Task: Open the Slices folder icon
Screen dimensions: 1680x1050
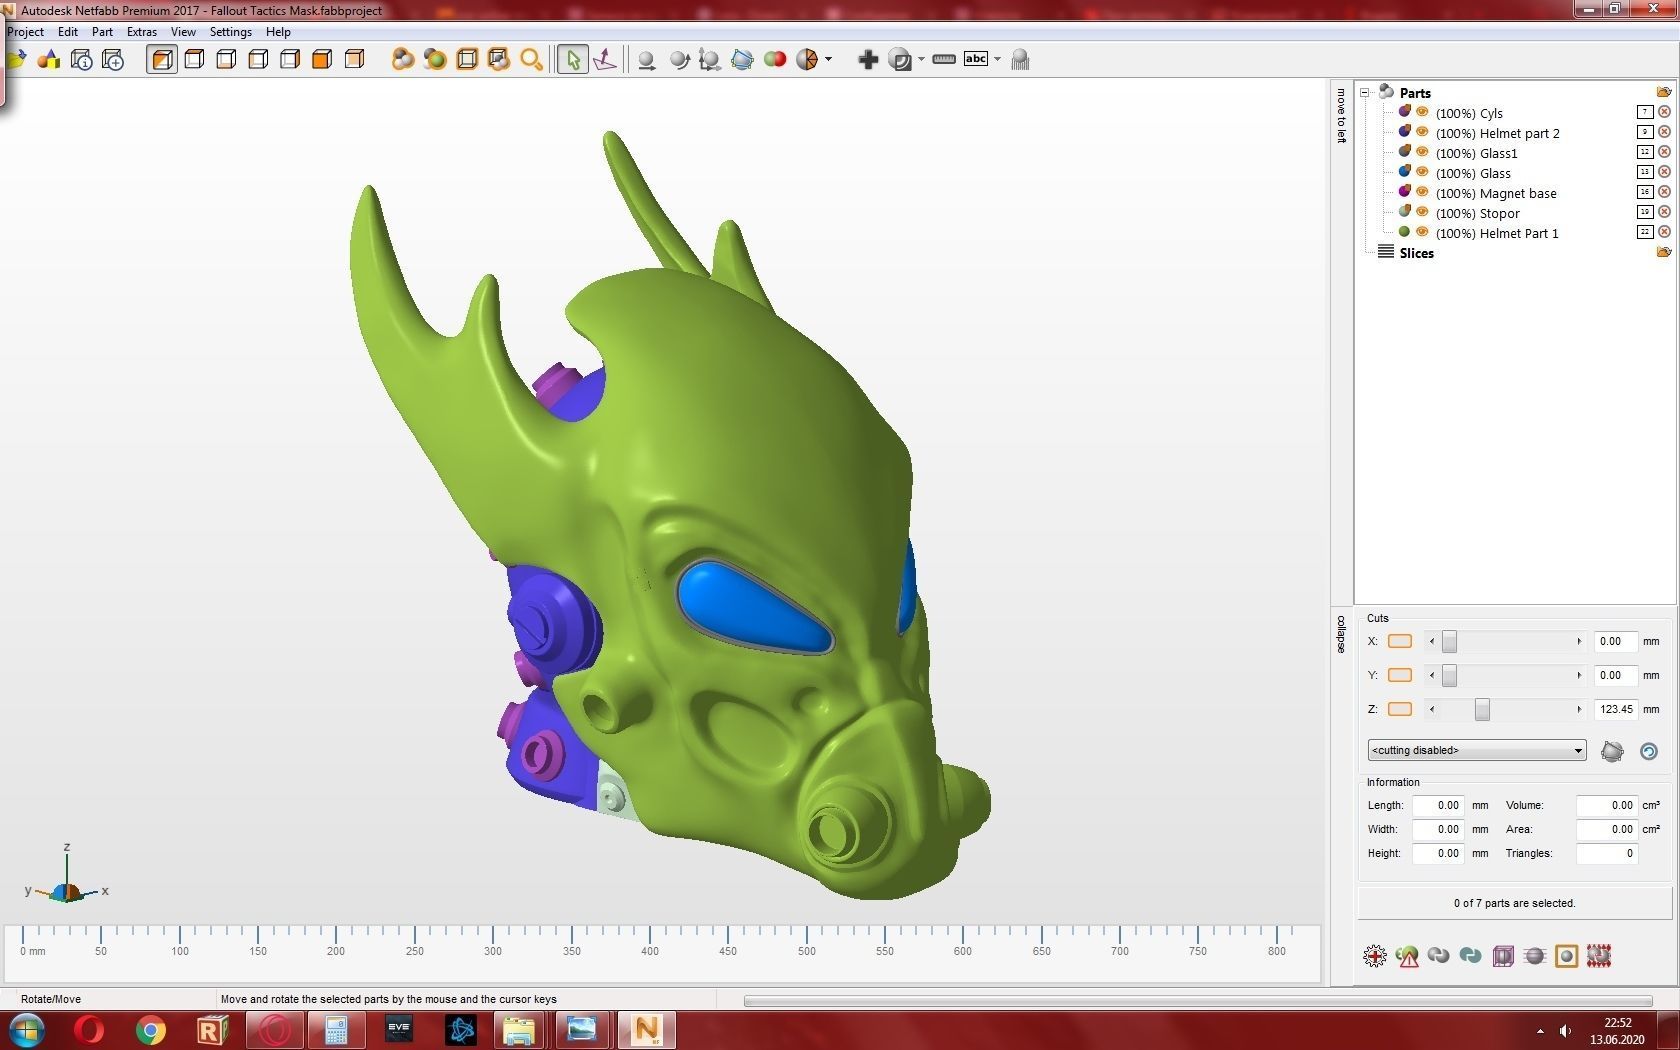Action: [x=1664, y=252]
